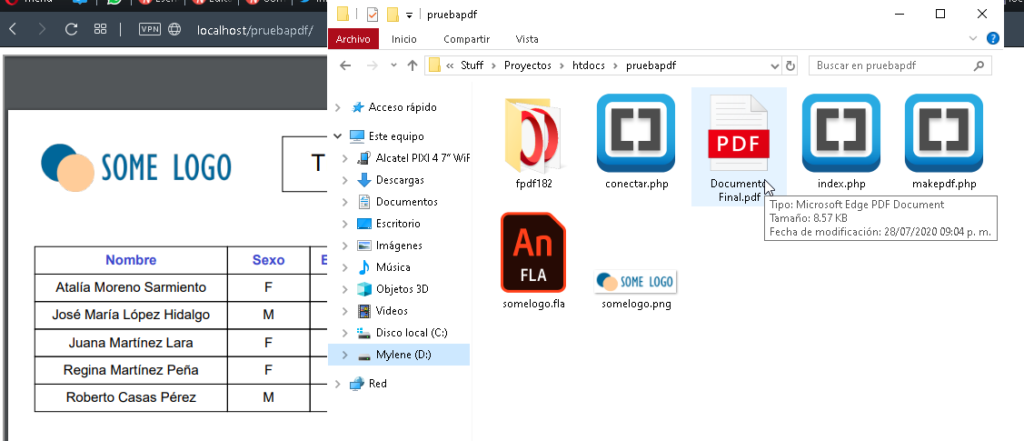Open address bar history dropdown
1024x441 pixels.
775,66
